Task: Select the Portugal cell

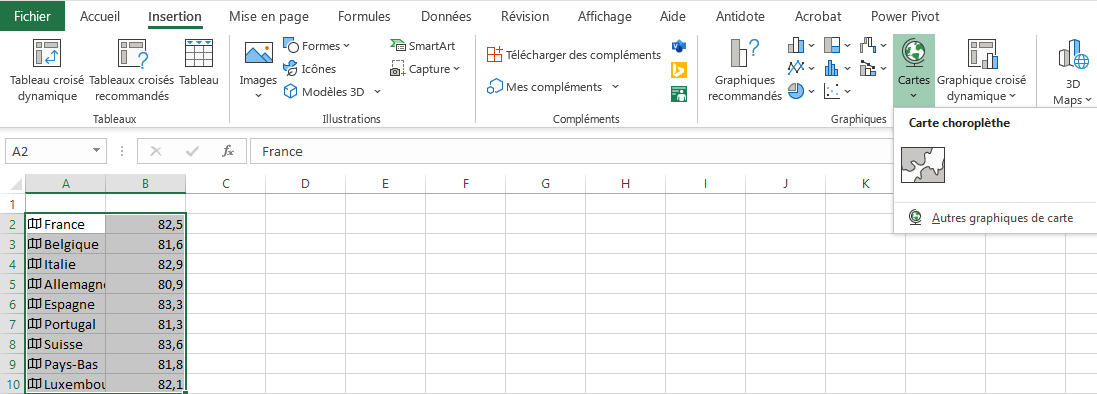Action: click(x=65, y=324)
